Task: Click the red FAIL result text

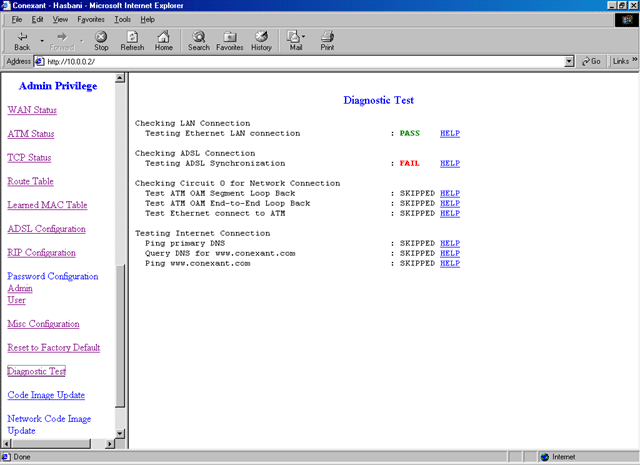Action: [409, 163]
